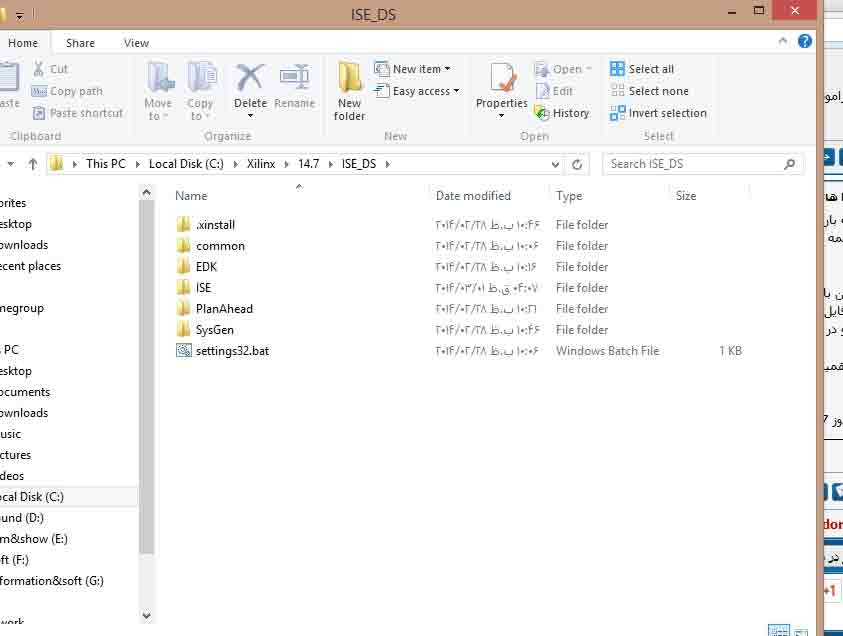Screen dimensions: 843x636
Task: Click the Select none icon
Action: [x=617, y=91]
